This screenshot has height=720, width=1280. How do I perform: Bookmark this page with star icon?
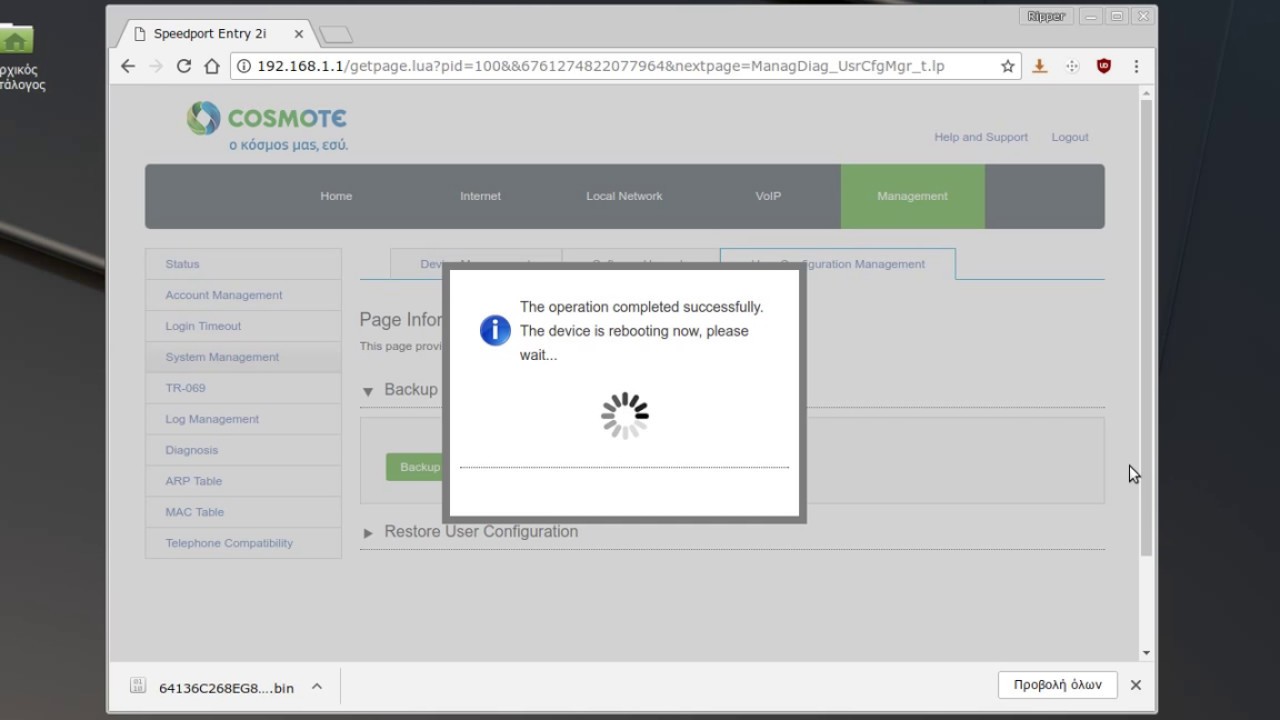pos(1007,66)
